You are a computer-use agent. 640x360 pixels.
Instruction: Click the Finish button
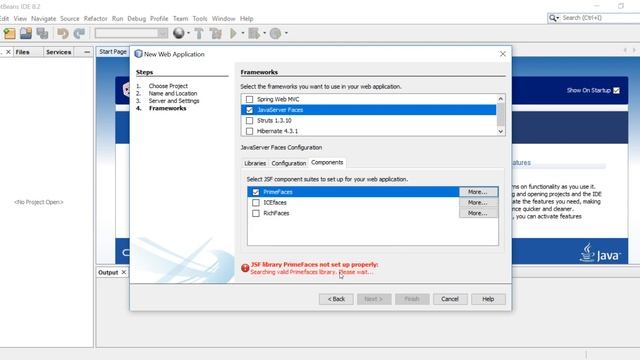pos(412,299)
